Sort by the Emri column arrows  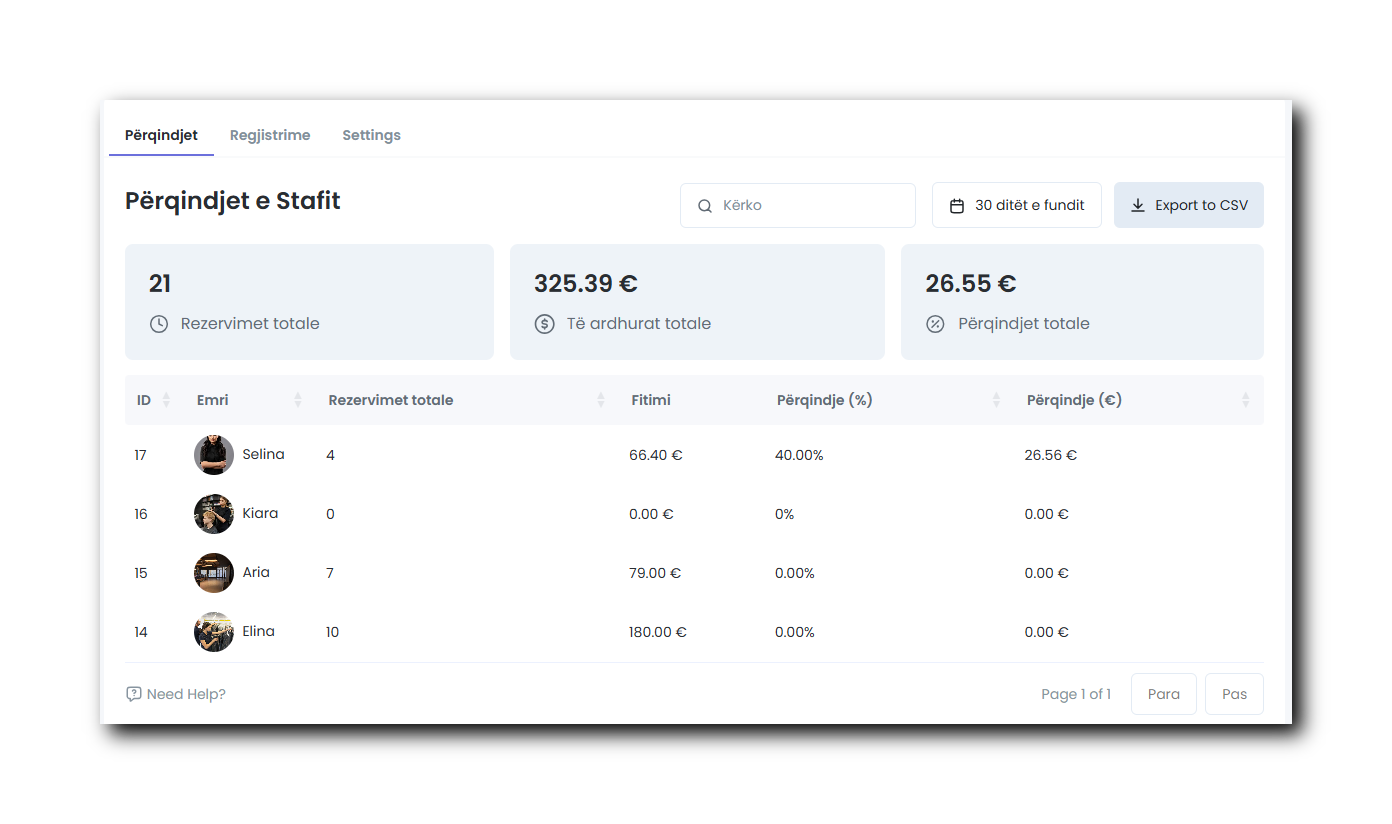tap(298, 400)
